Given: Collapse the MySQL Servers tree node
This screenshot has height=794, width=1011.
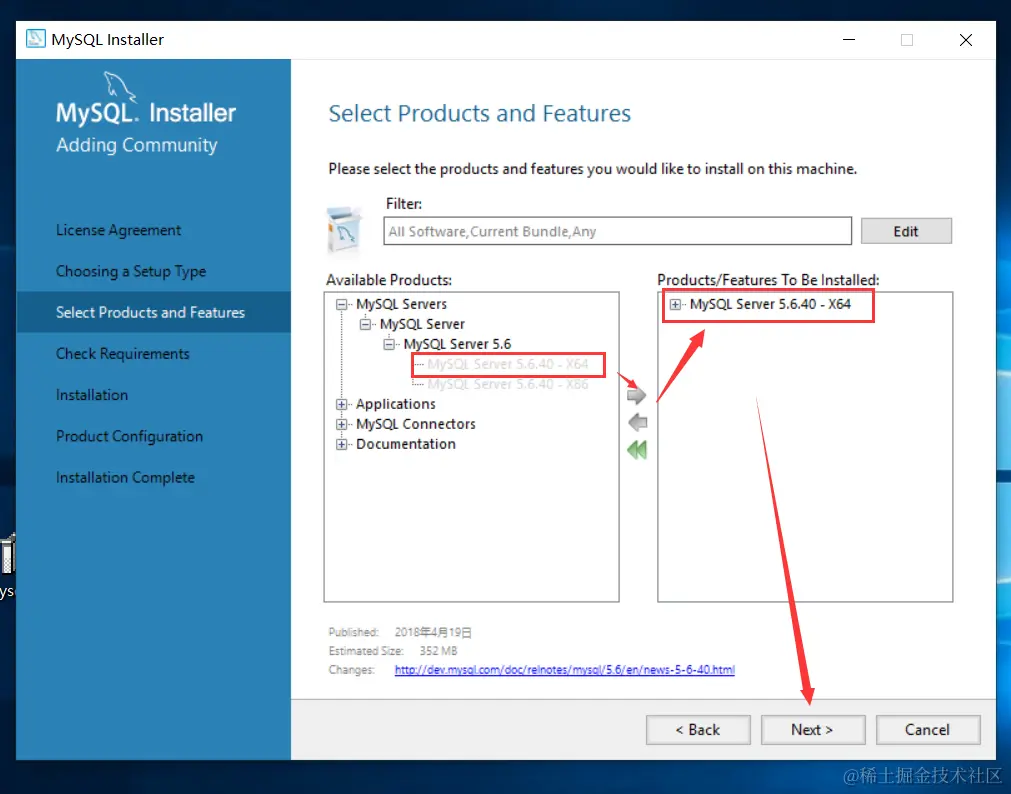Looking at the screenshot, I should pyautogui.click(x=342, y=304).
